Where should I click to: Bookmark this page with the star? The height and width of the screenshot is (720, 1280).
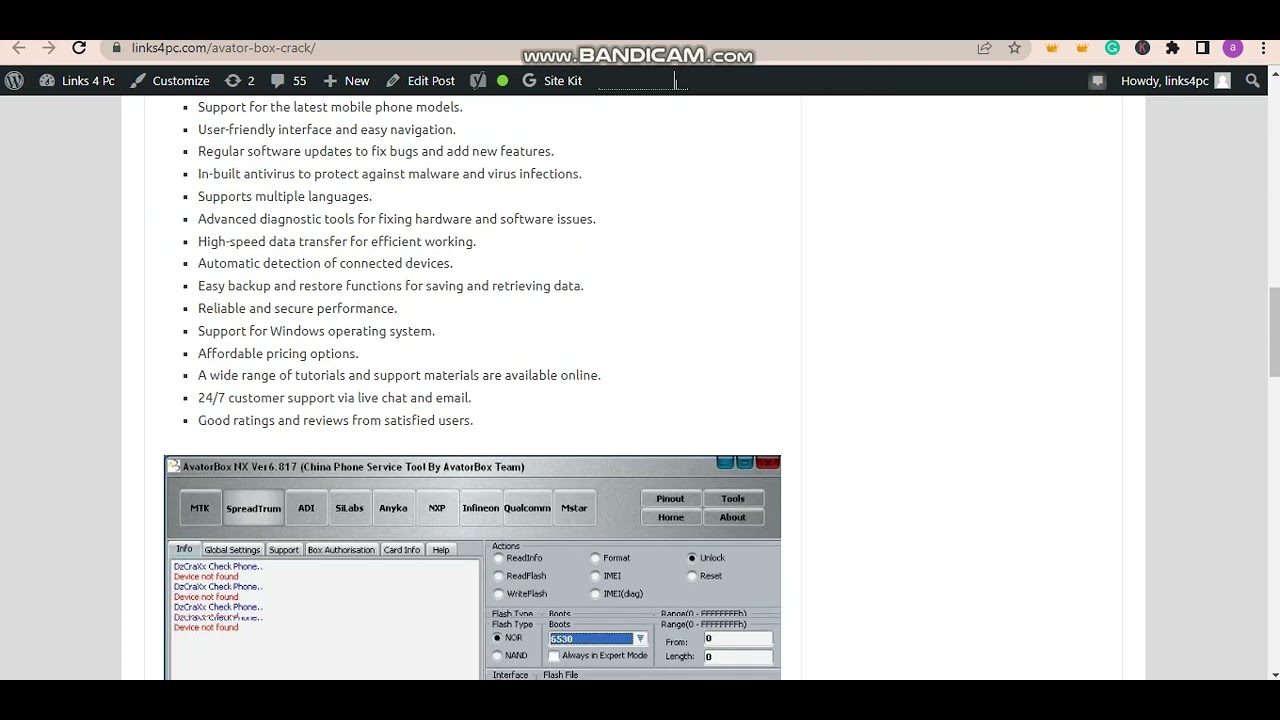(x=1014, y=48)
